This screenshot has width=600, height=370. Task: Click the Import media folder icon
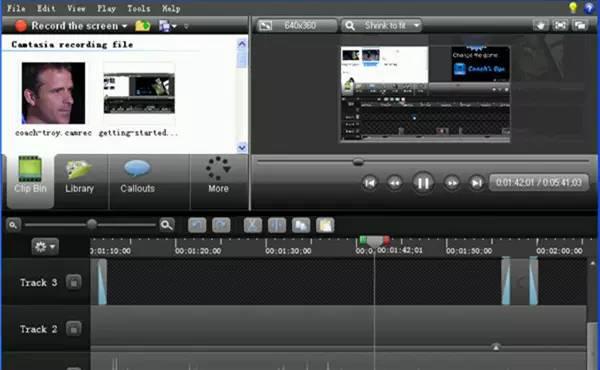click(x=142, y=26)
